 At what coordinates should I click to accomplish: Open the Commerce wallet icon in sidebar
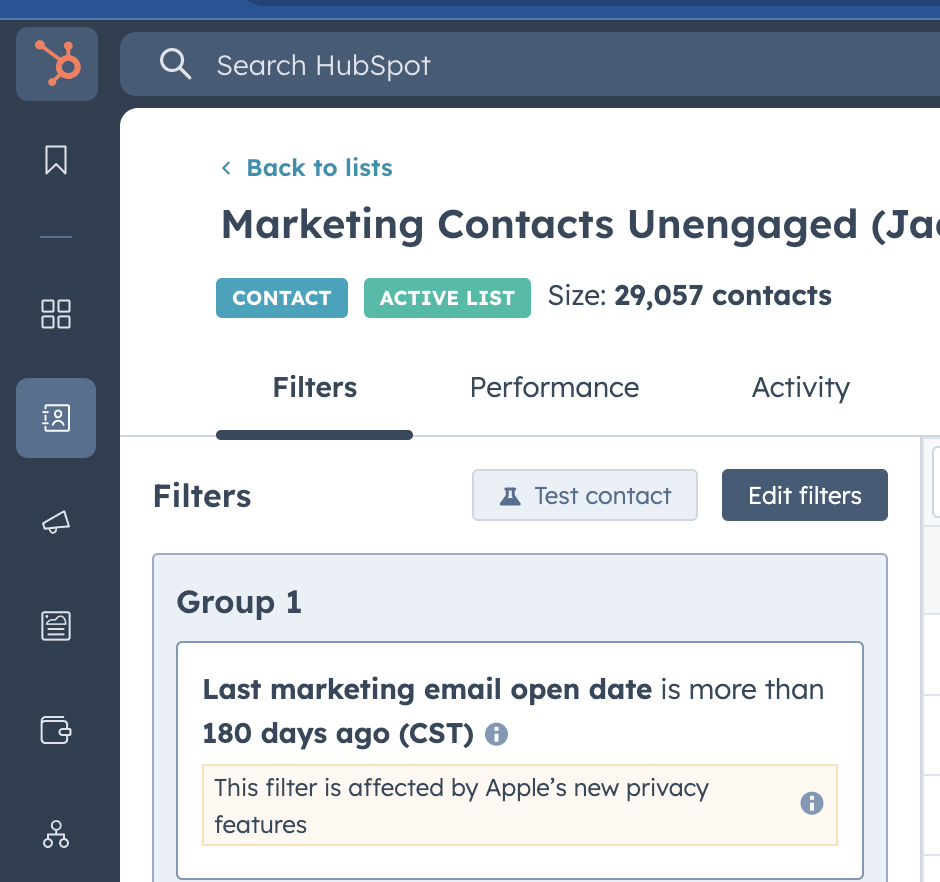point(56,731)
